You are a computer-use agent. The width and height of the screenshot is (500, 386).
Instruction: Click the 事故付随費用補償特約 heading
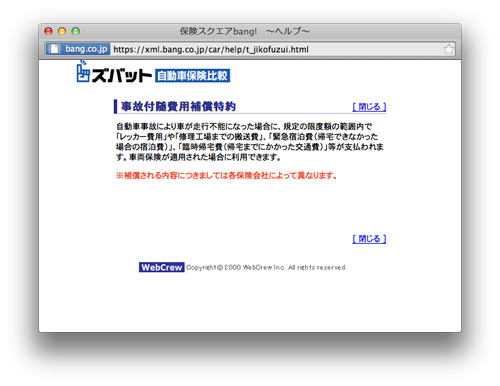[x=178, y=106]
